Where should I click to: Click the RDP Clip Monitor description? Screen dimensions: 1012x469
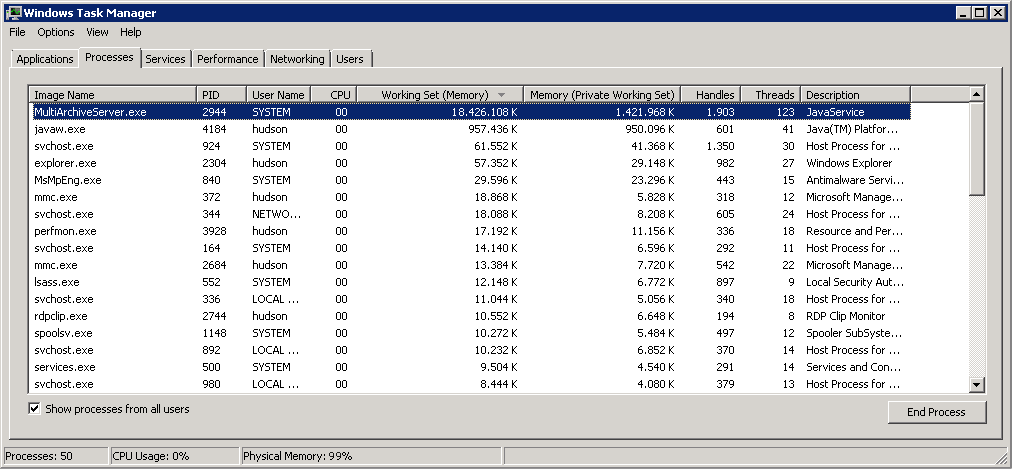[845, 316]
